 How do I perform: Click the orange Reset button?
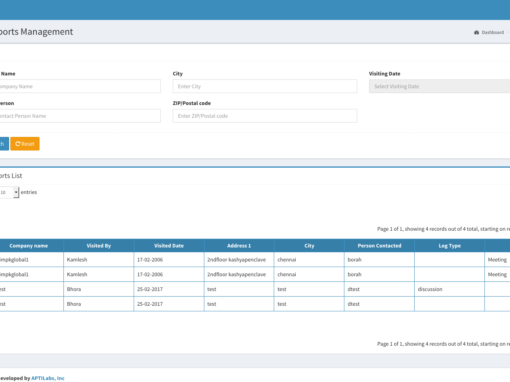coord(25,144)
